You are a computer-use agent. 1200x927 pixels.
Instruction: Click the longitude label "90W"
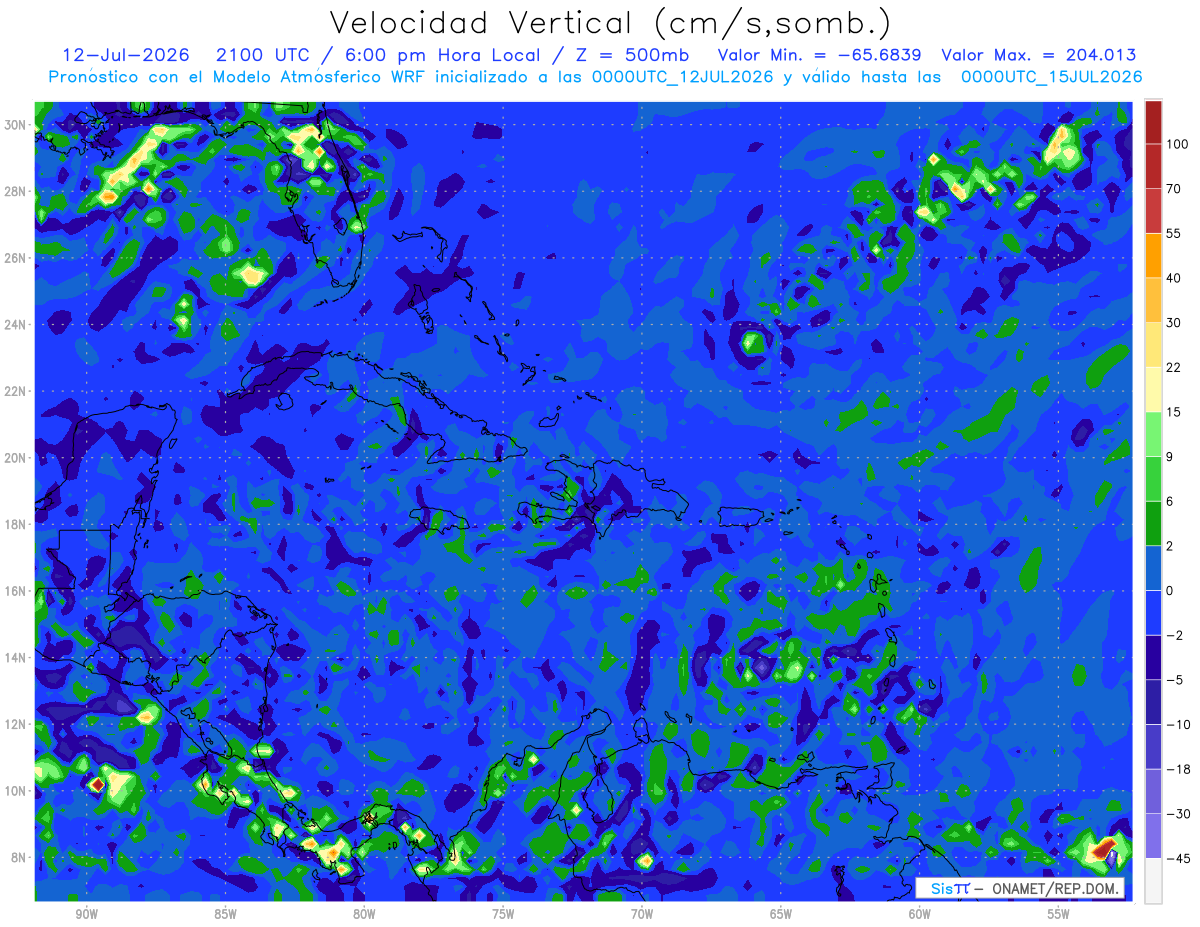pos(86,914)
